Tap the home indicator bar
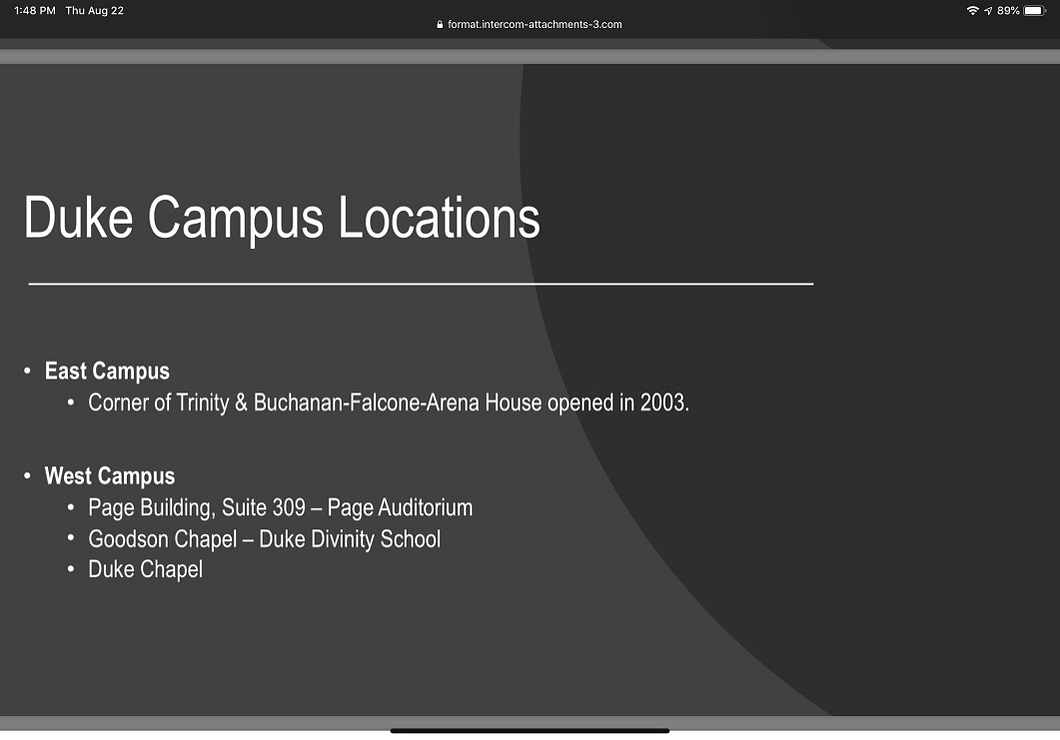 529,731
